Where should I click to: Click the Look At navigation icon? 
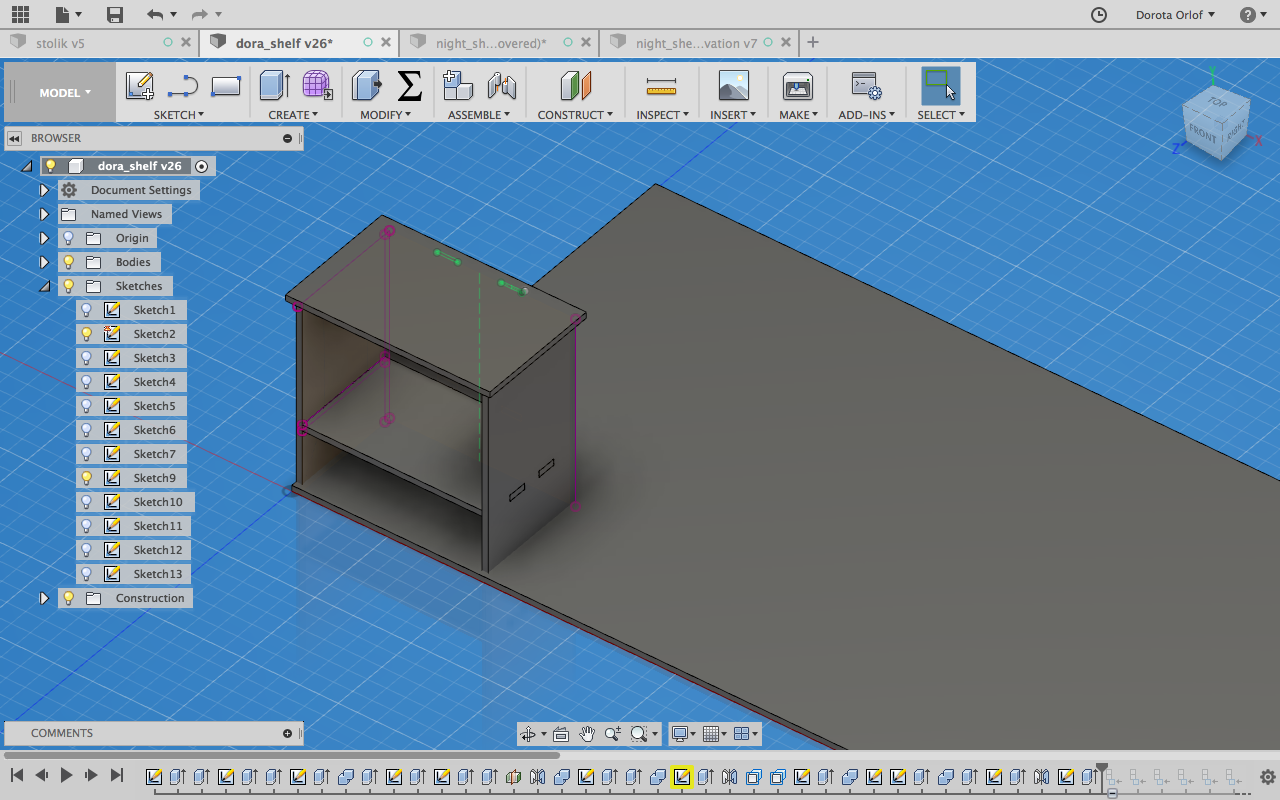click(x=561, y=734)
